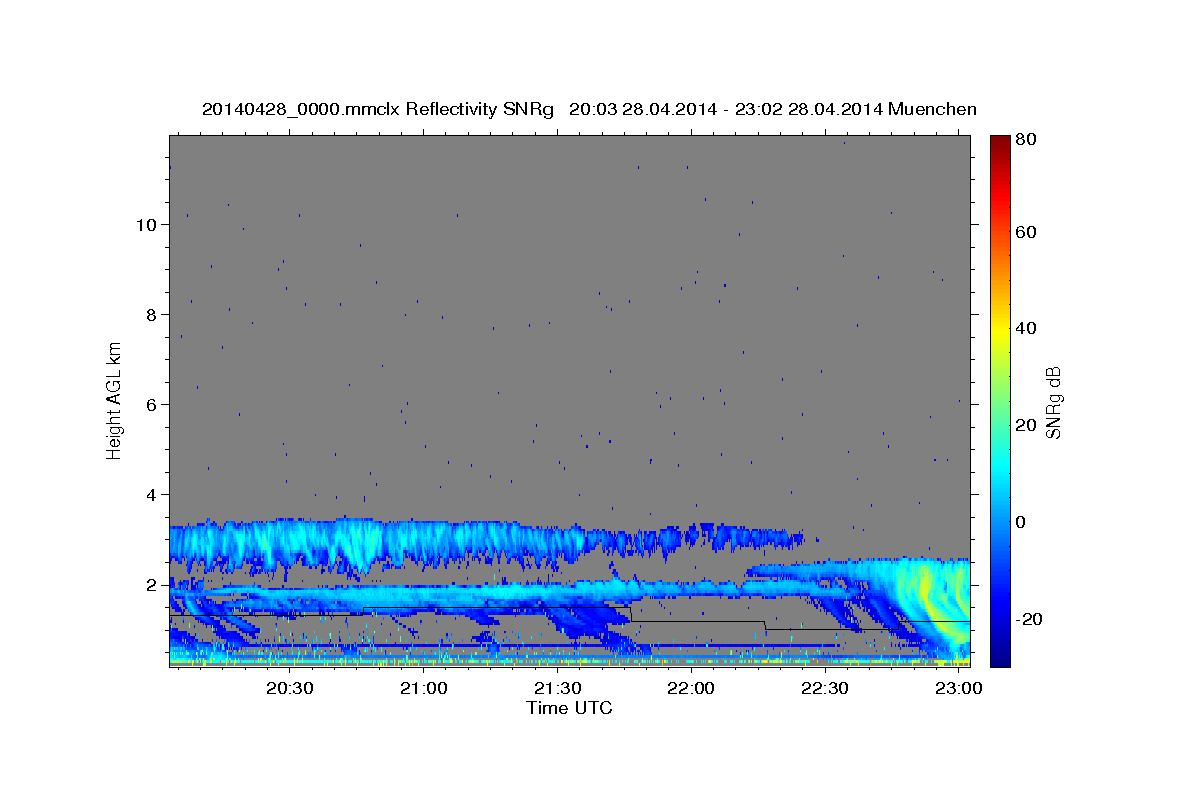
Task: Click the height axis label 8
Action: click(152, 315)
